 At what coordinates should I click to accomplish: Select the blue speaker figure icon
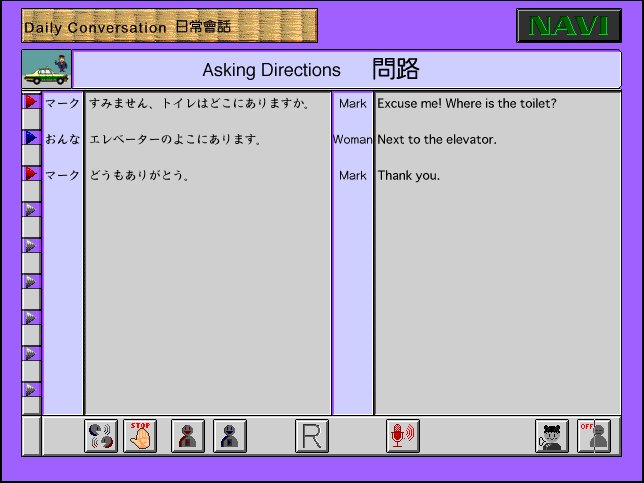coord(230,436)
